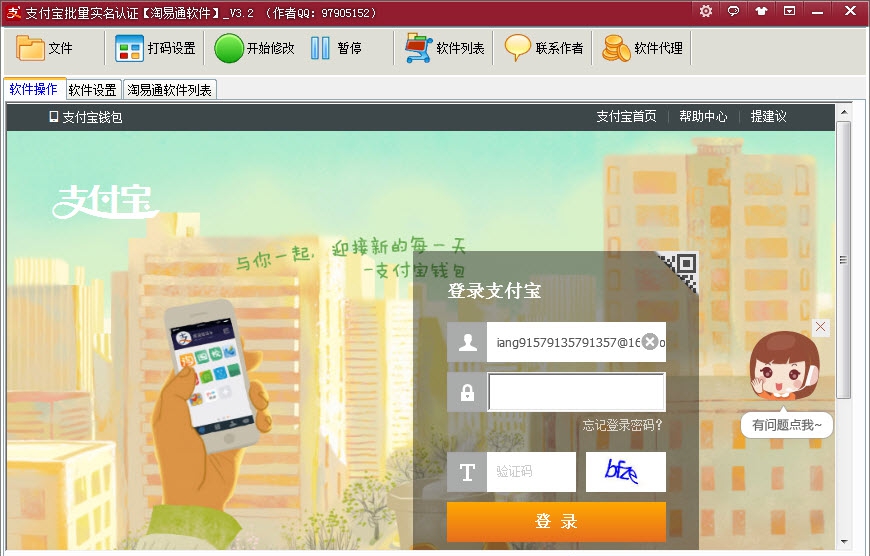
Task: Open 帮助中心 link
Action: 703,117
